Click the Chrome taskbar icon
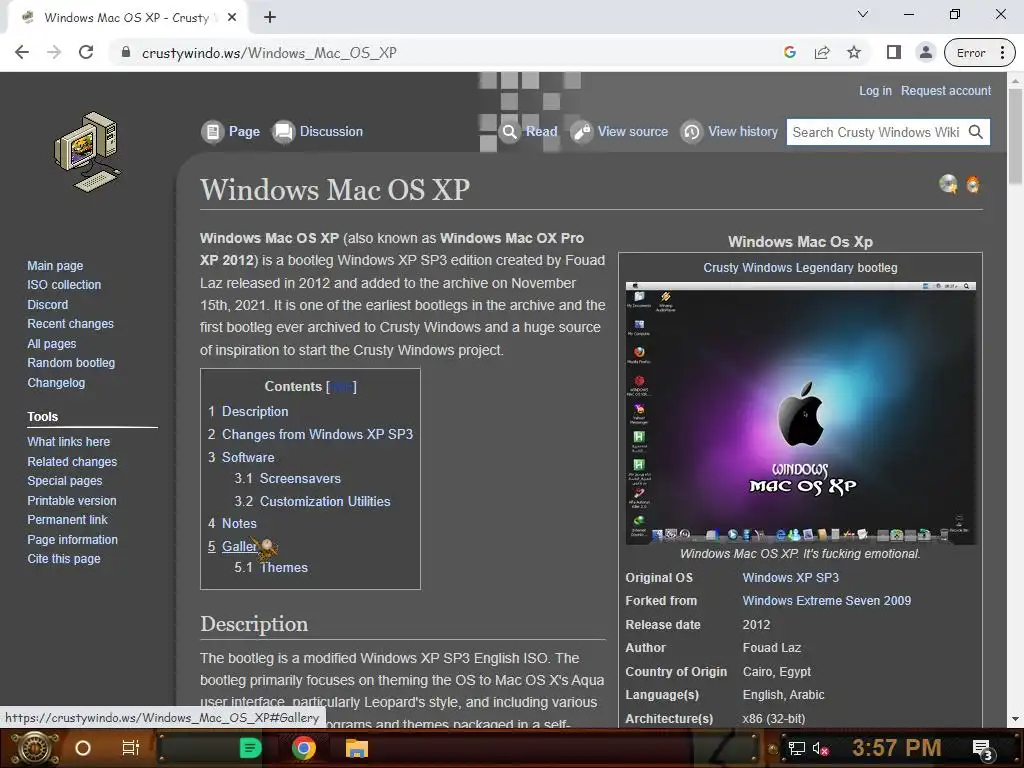 (304, 748)
